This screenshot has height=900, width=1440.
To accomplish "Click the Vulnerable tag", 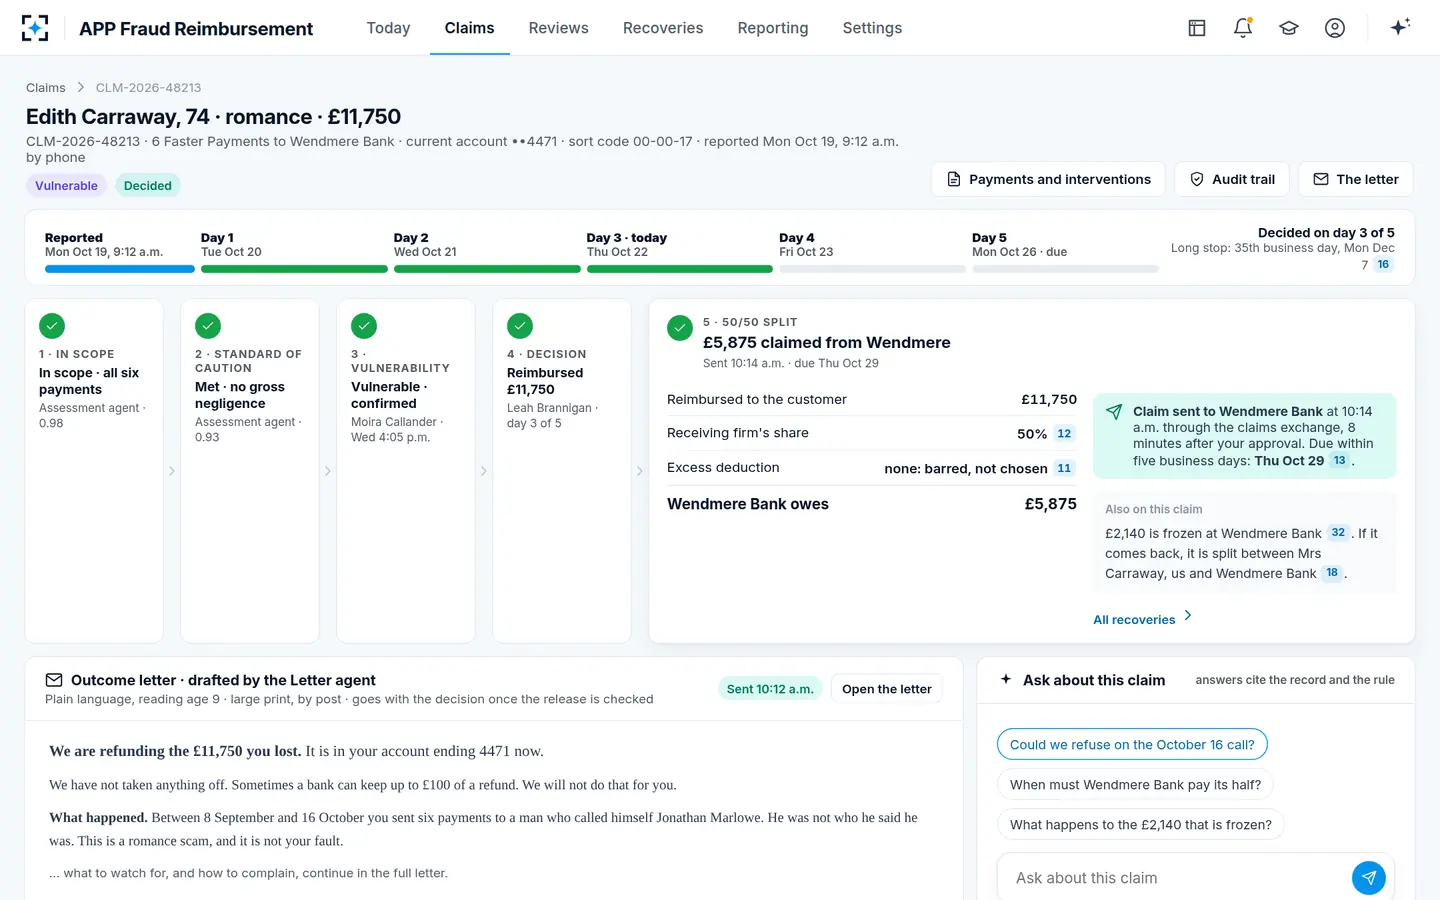I will (66, 185).
